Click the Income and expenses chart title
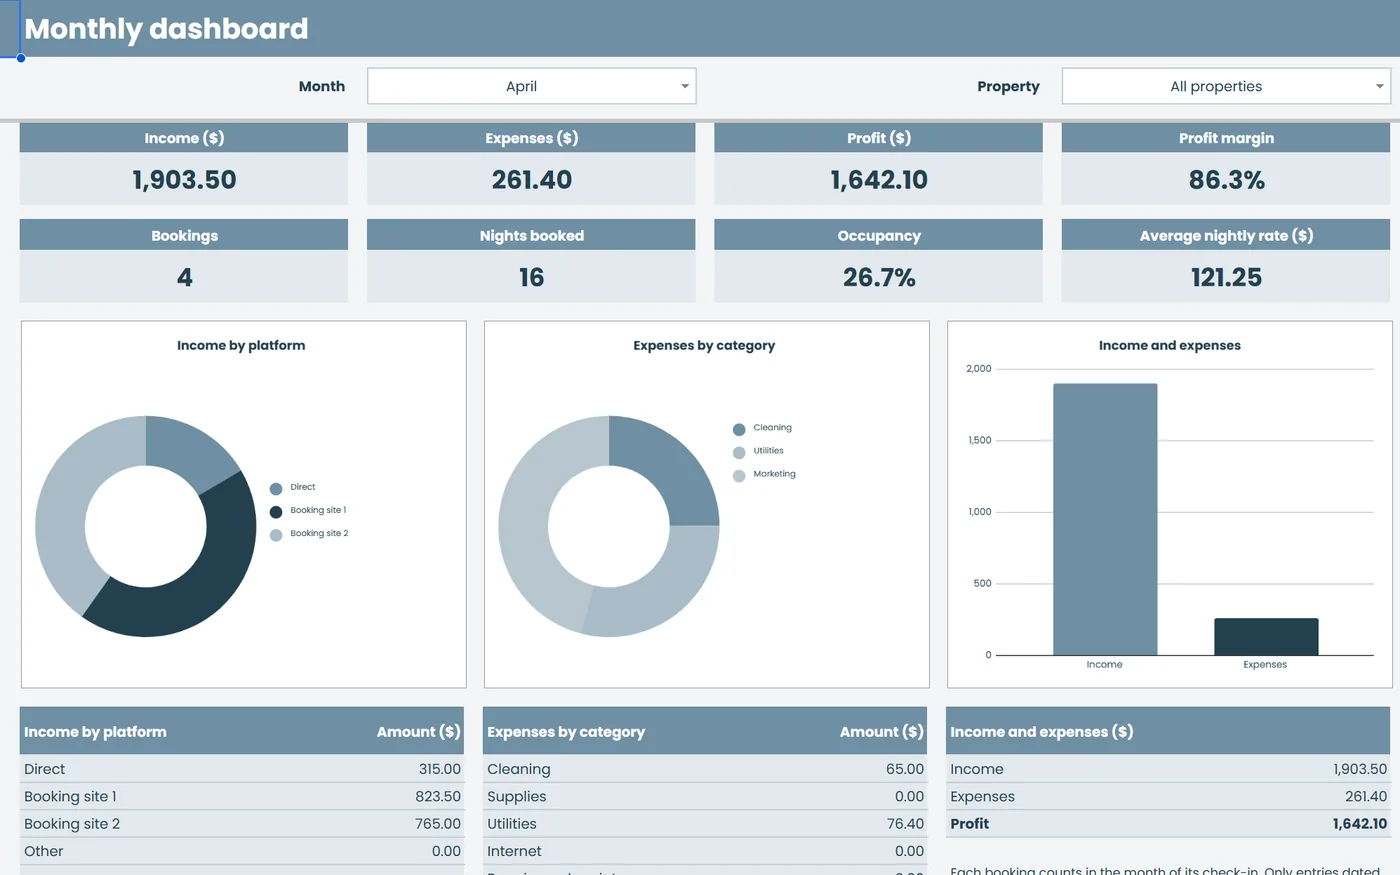This screenshot has height=875, width=1400. click(x=1170, y=345)
